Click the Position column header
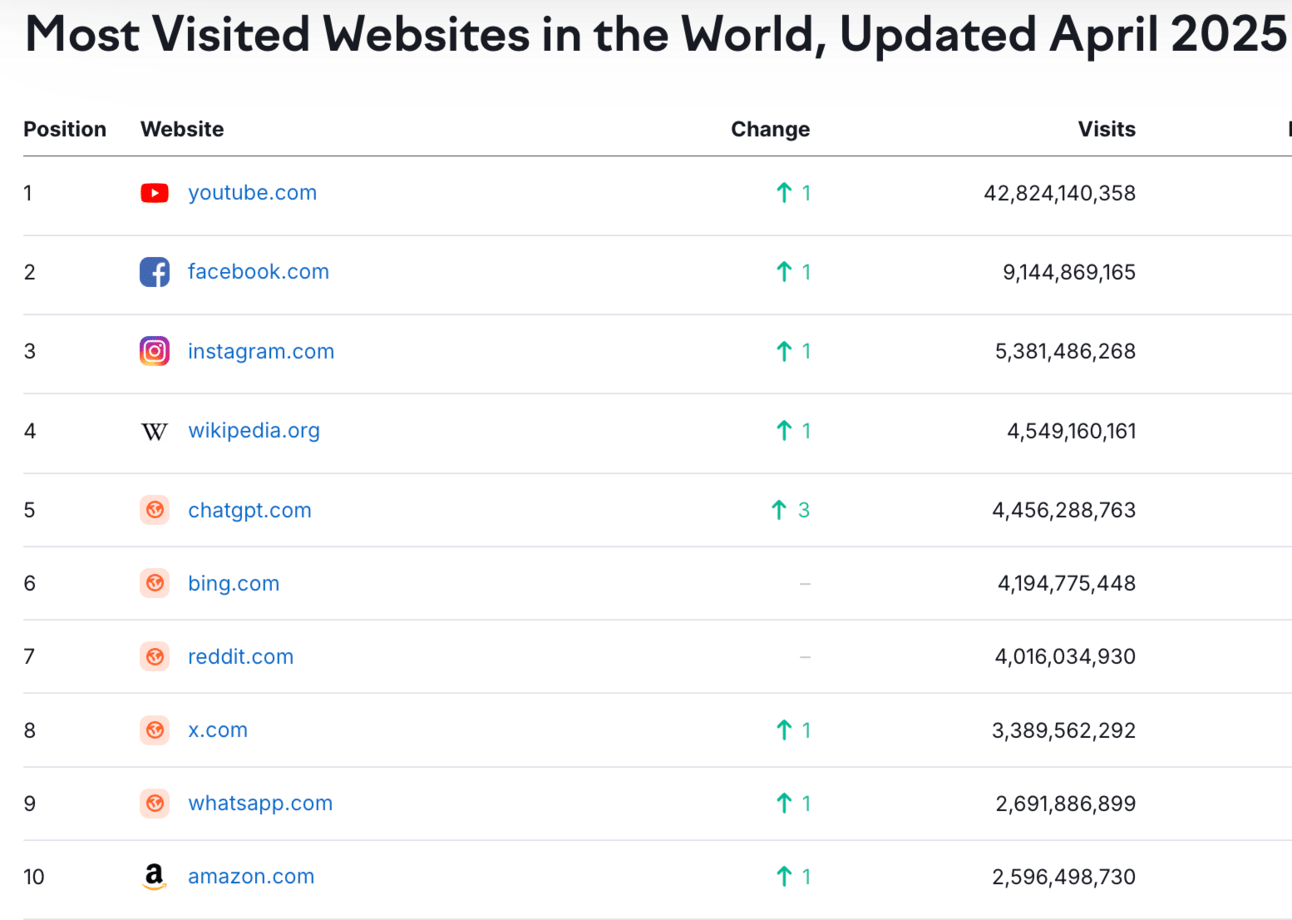1292x920 pixels. (65, 129)
